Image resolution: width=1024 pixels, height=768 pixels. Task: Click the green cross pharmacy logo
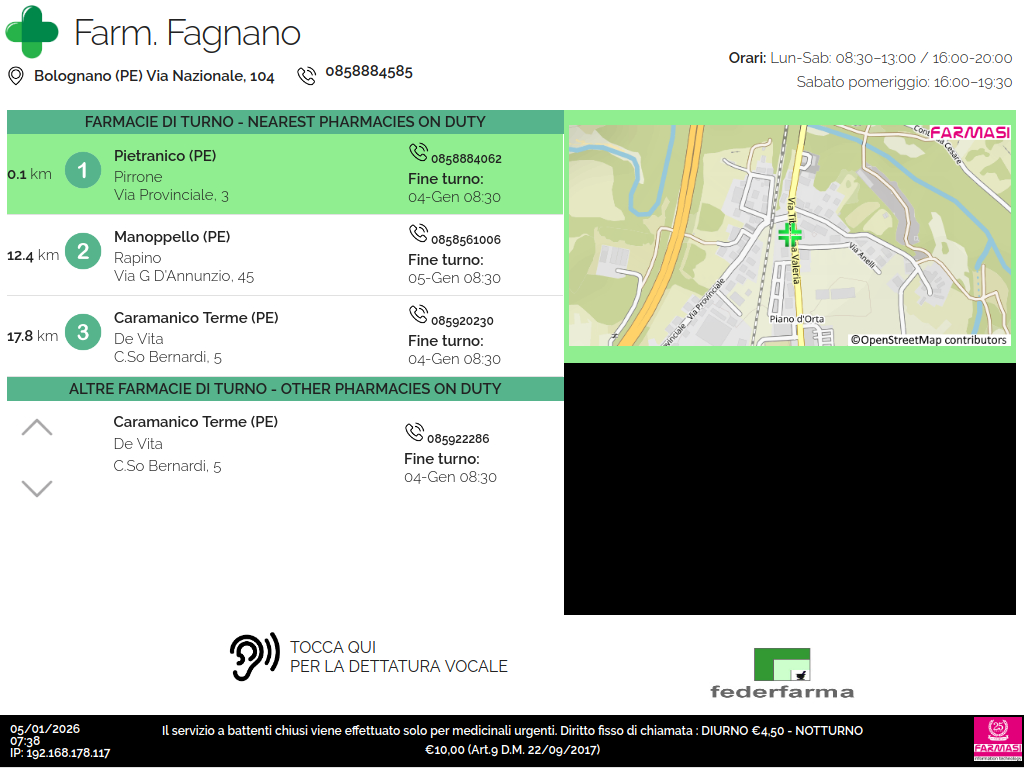point(32,31)
